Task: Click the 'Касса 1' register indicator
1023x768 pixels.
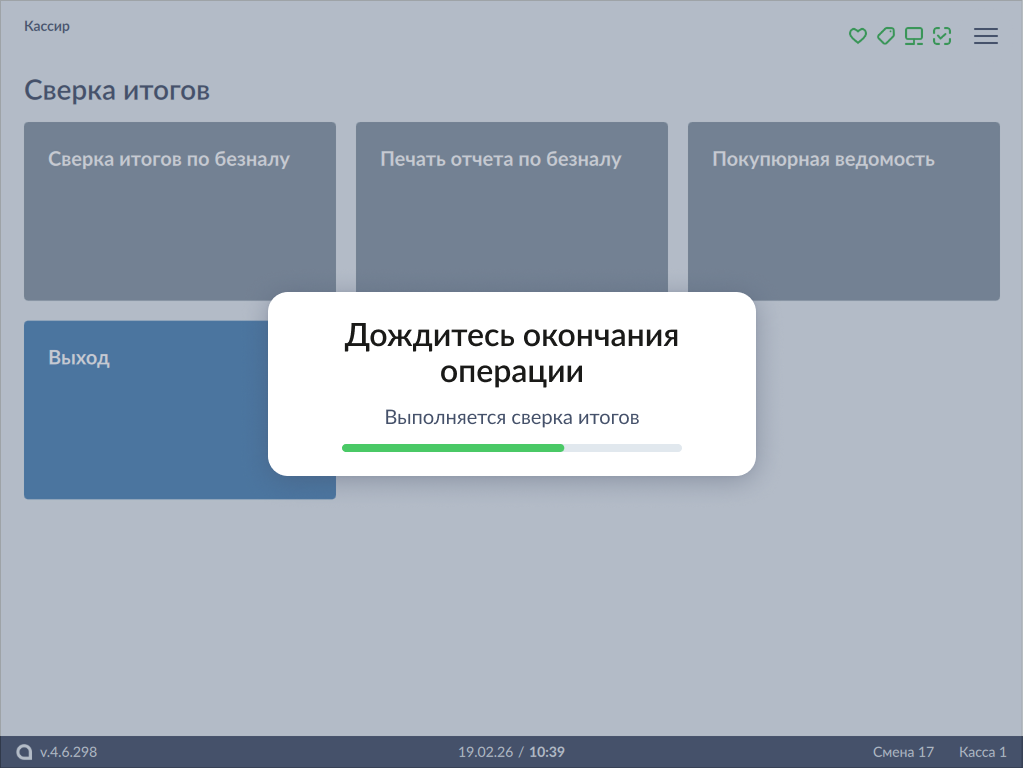Action: [982, 752]
